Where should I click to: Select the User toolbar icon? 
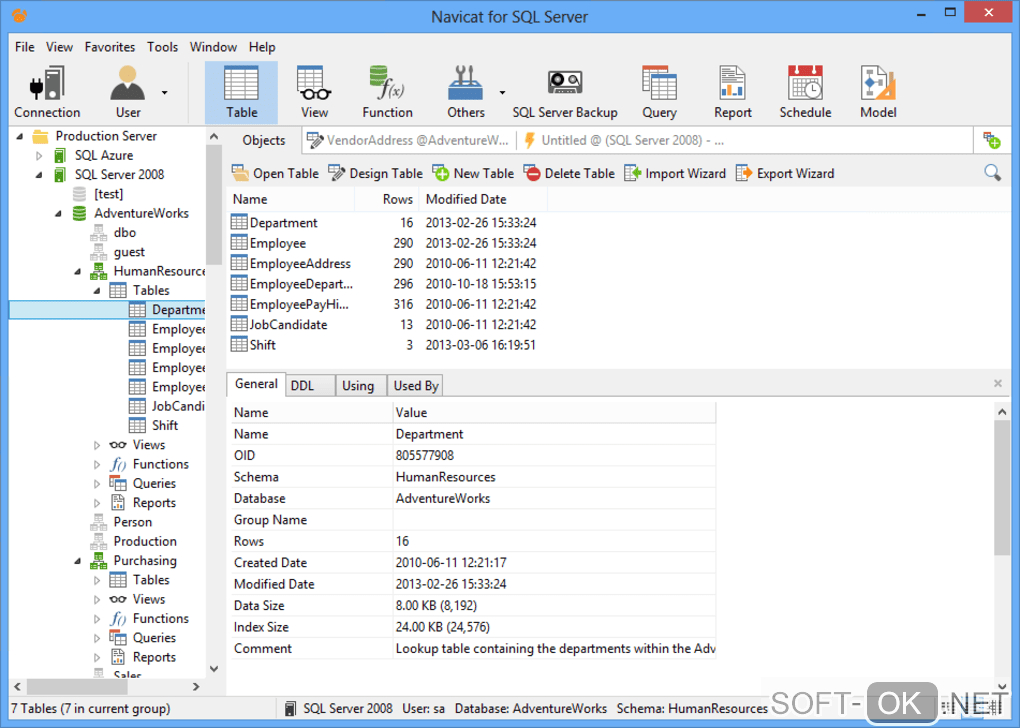point(128,92)
